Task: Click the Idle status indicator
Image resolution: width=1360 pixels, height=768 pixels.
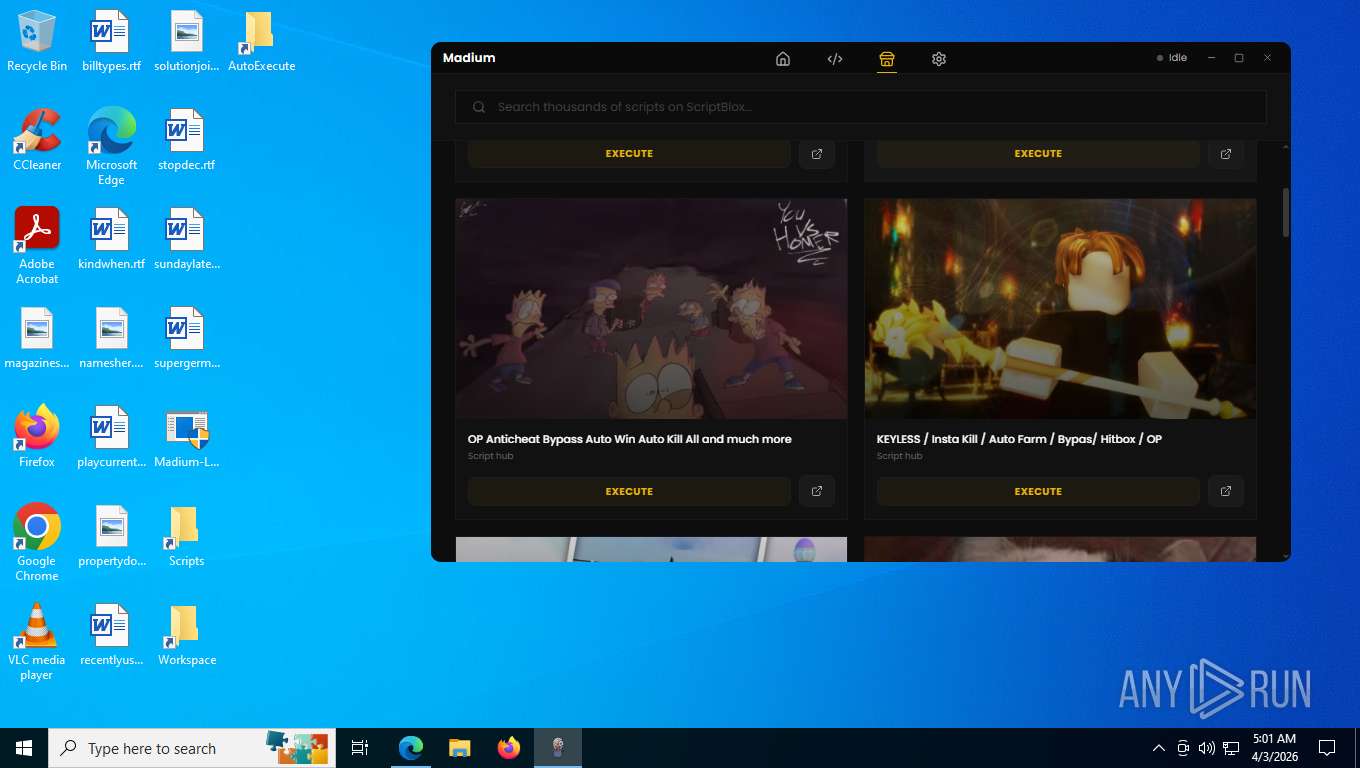Action: (1172, 58)
